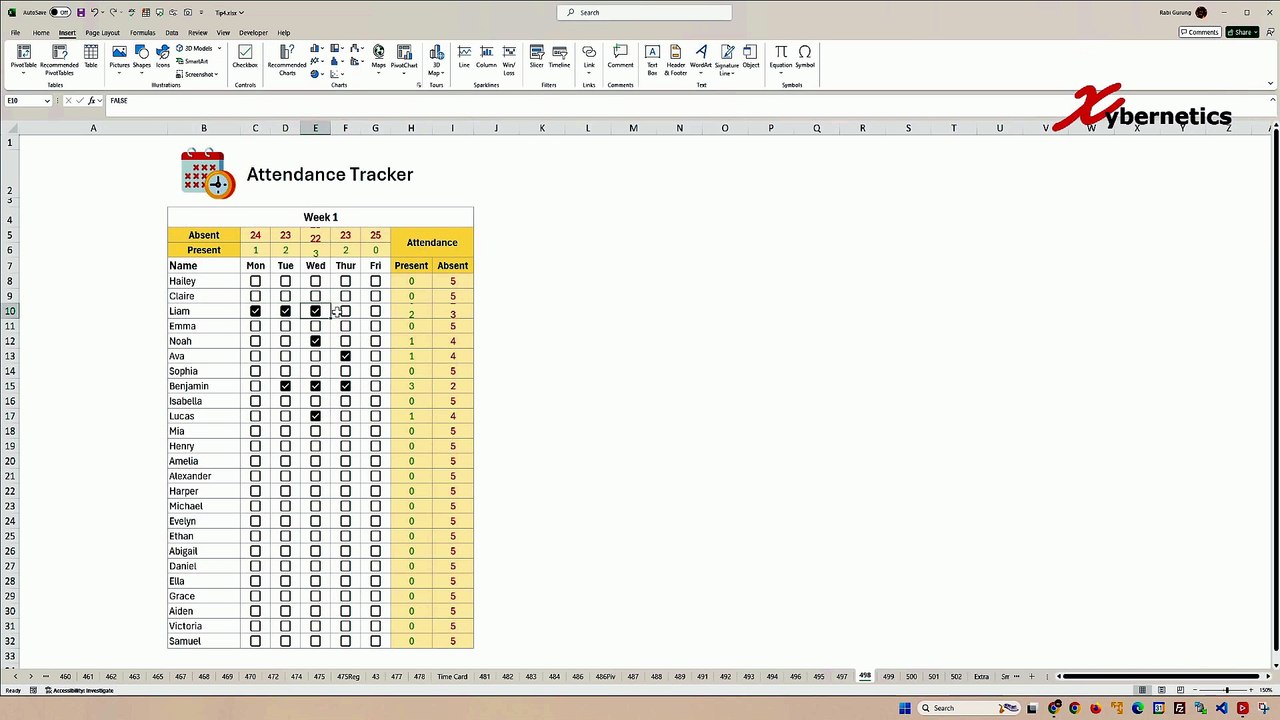Open the Shapes gallery
Image resolution: width=1280 pixels, height=720 pixels.
point(141,58)
